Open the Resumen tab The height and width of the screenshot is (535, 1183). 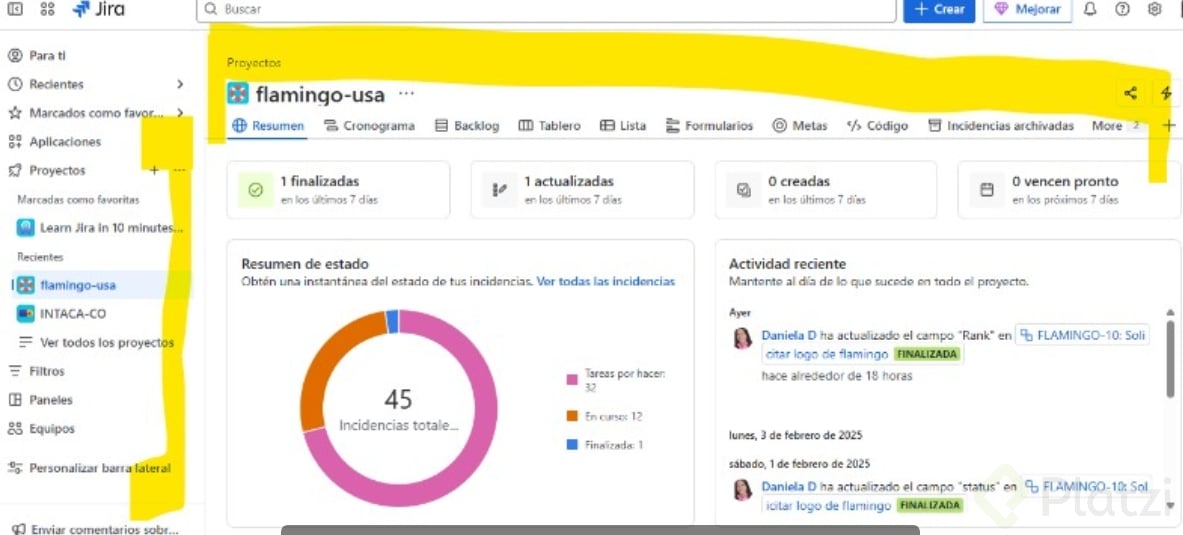pos(269,126)
